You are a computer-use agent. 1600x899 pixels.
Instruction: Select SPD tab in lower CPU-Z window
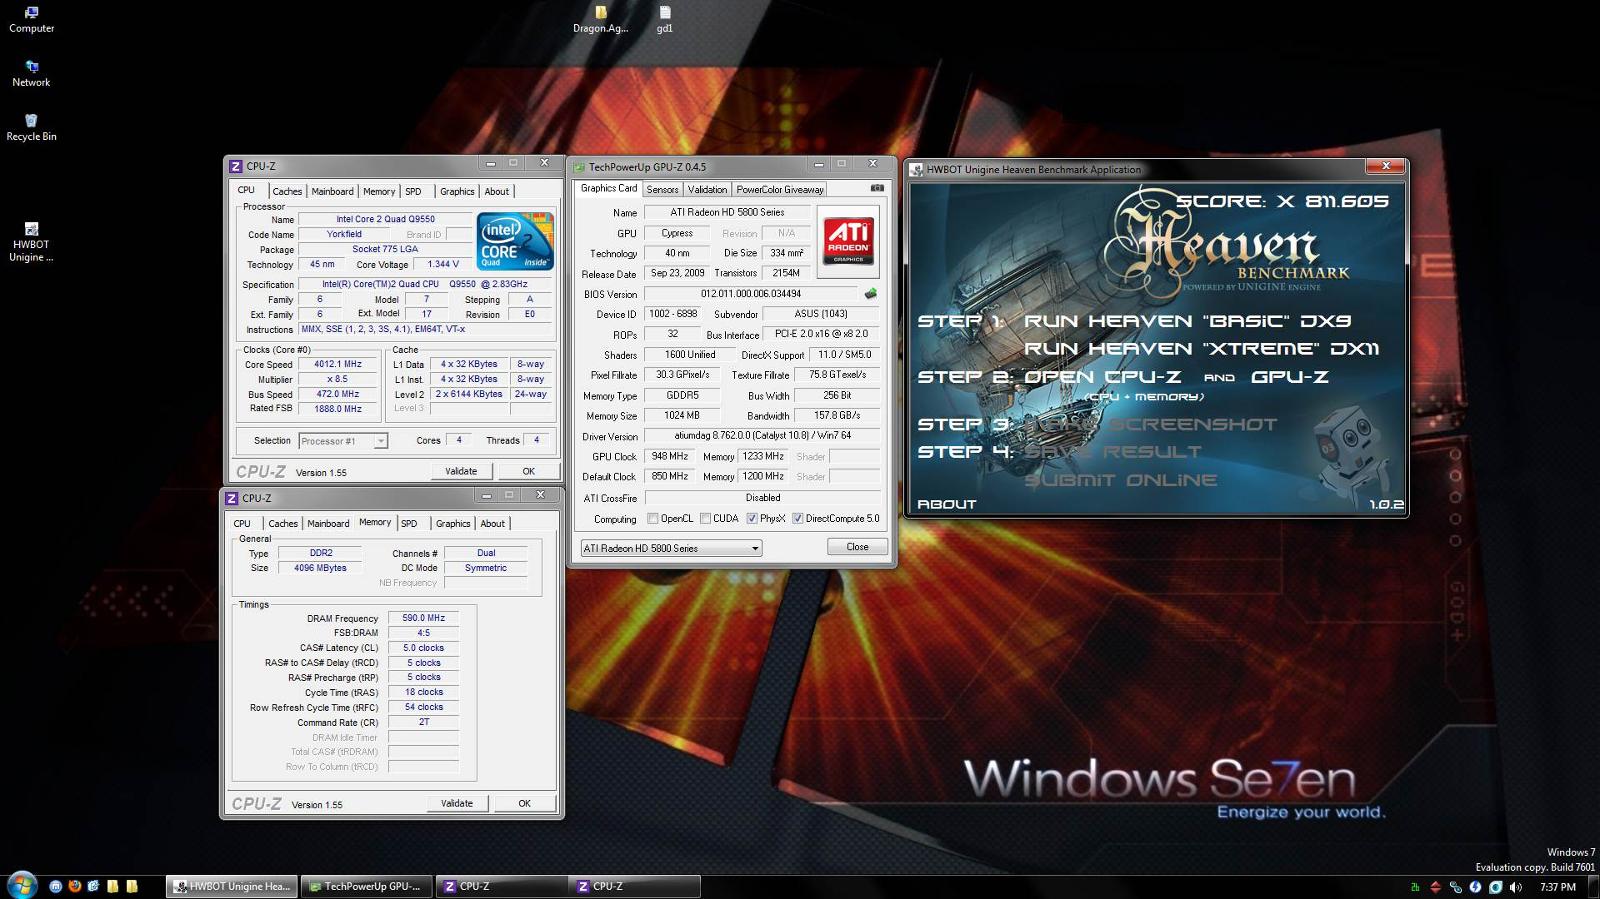click(409, 523)
